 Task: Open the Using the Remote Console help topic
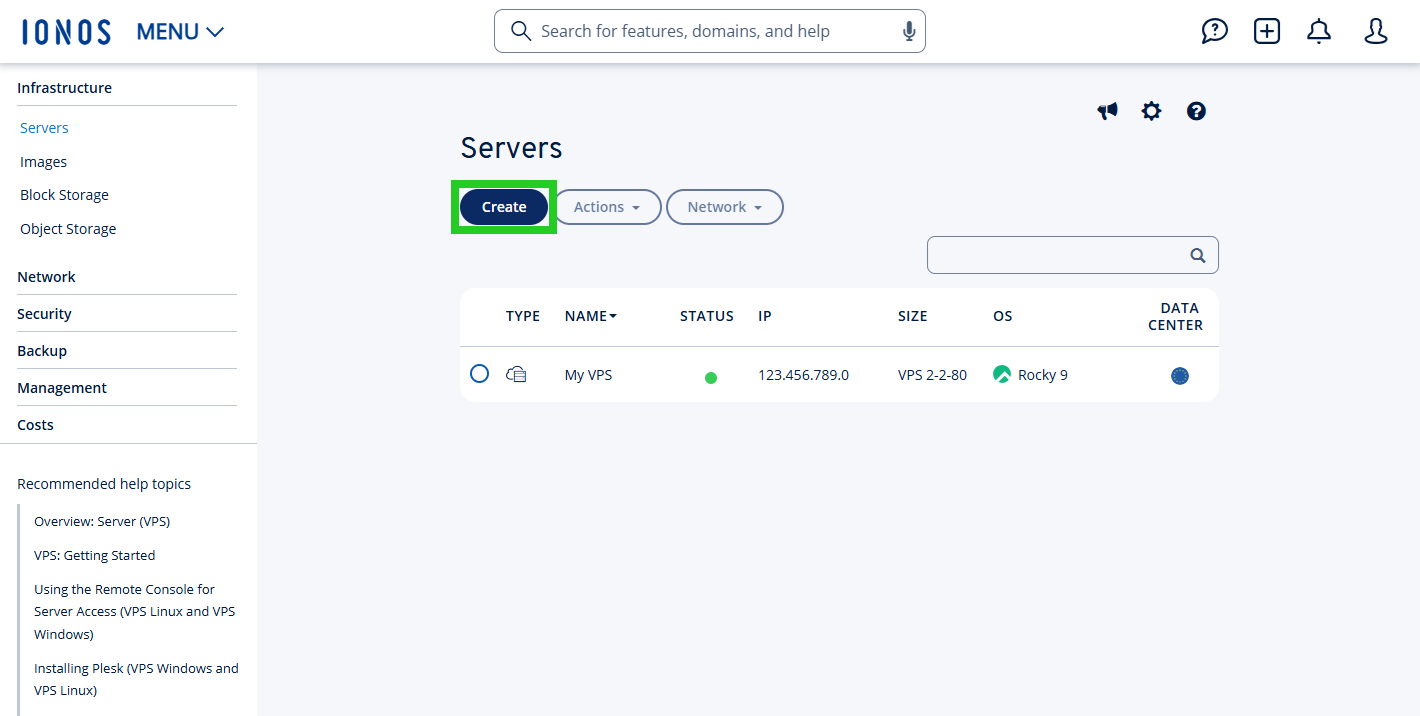135,612
